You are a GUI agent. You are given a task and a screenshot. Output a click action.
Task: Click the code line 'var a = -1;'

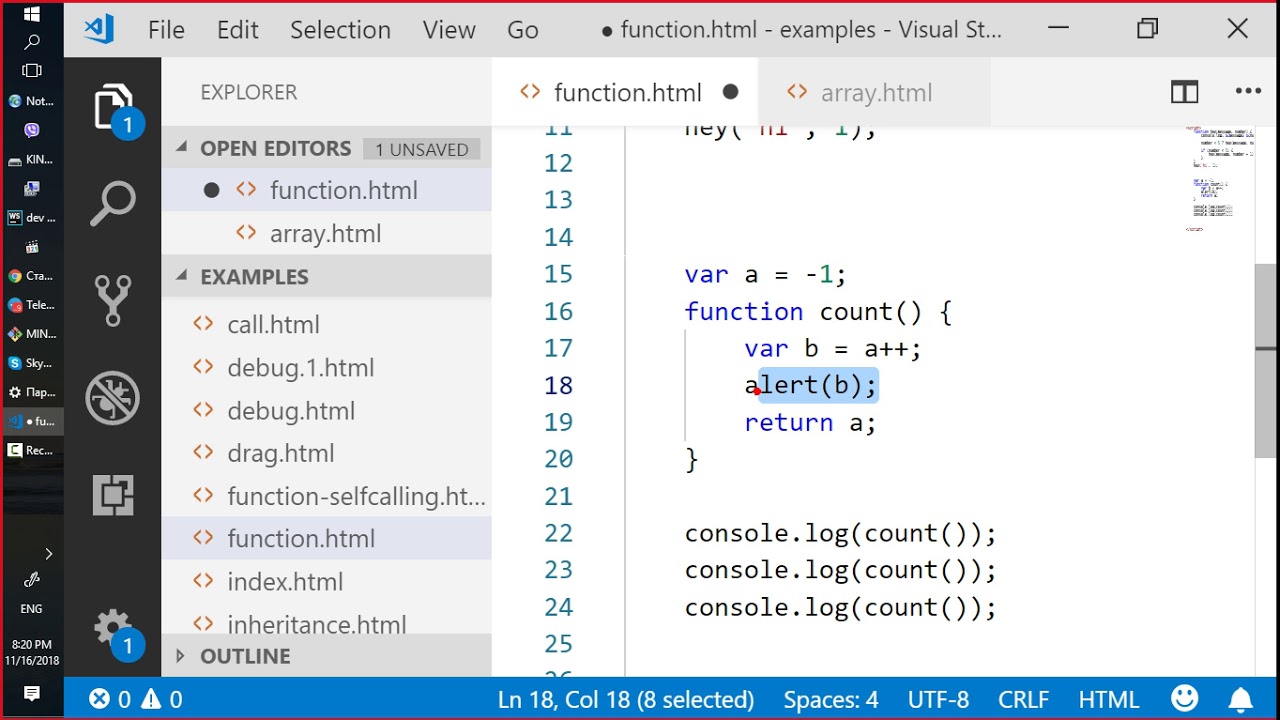[x=765, y=274]
